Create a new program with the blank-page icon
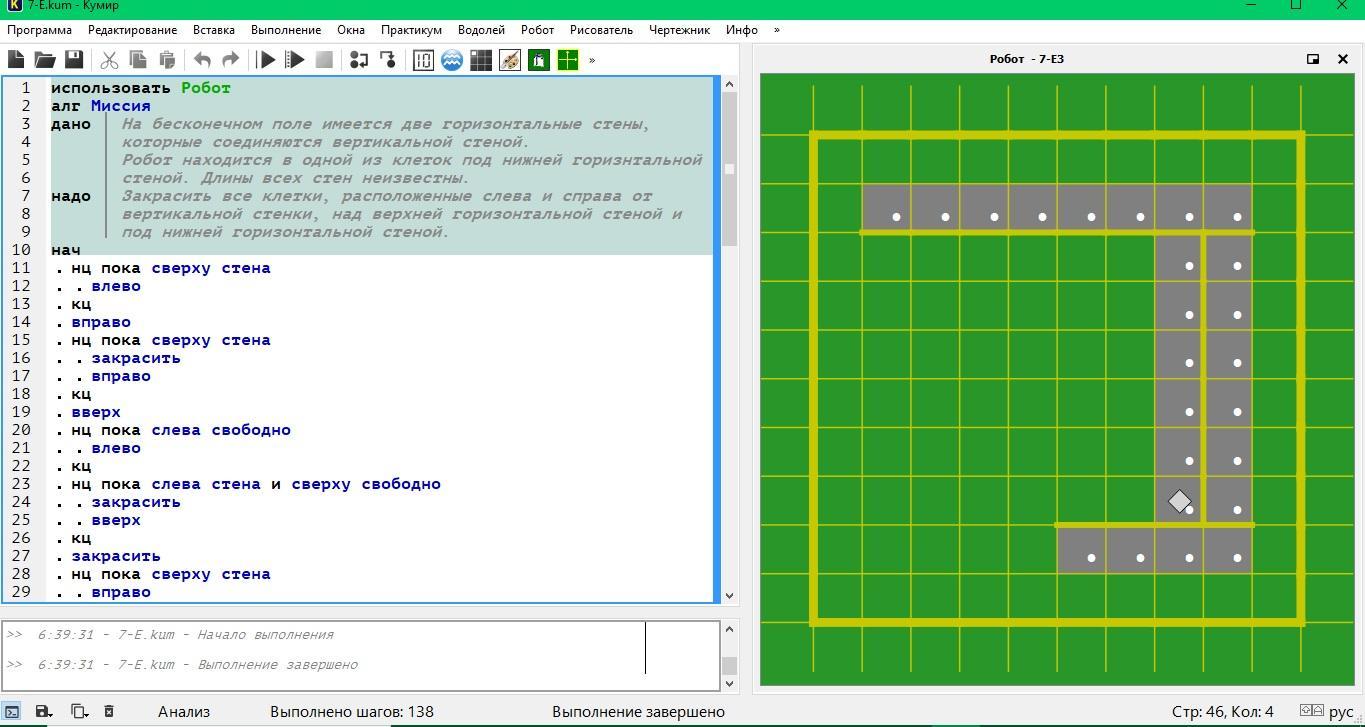1365x727 pixels. click(x=16, y=60)
